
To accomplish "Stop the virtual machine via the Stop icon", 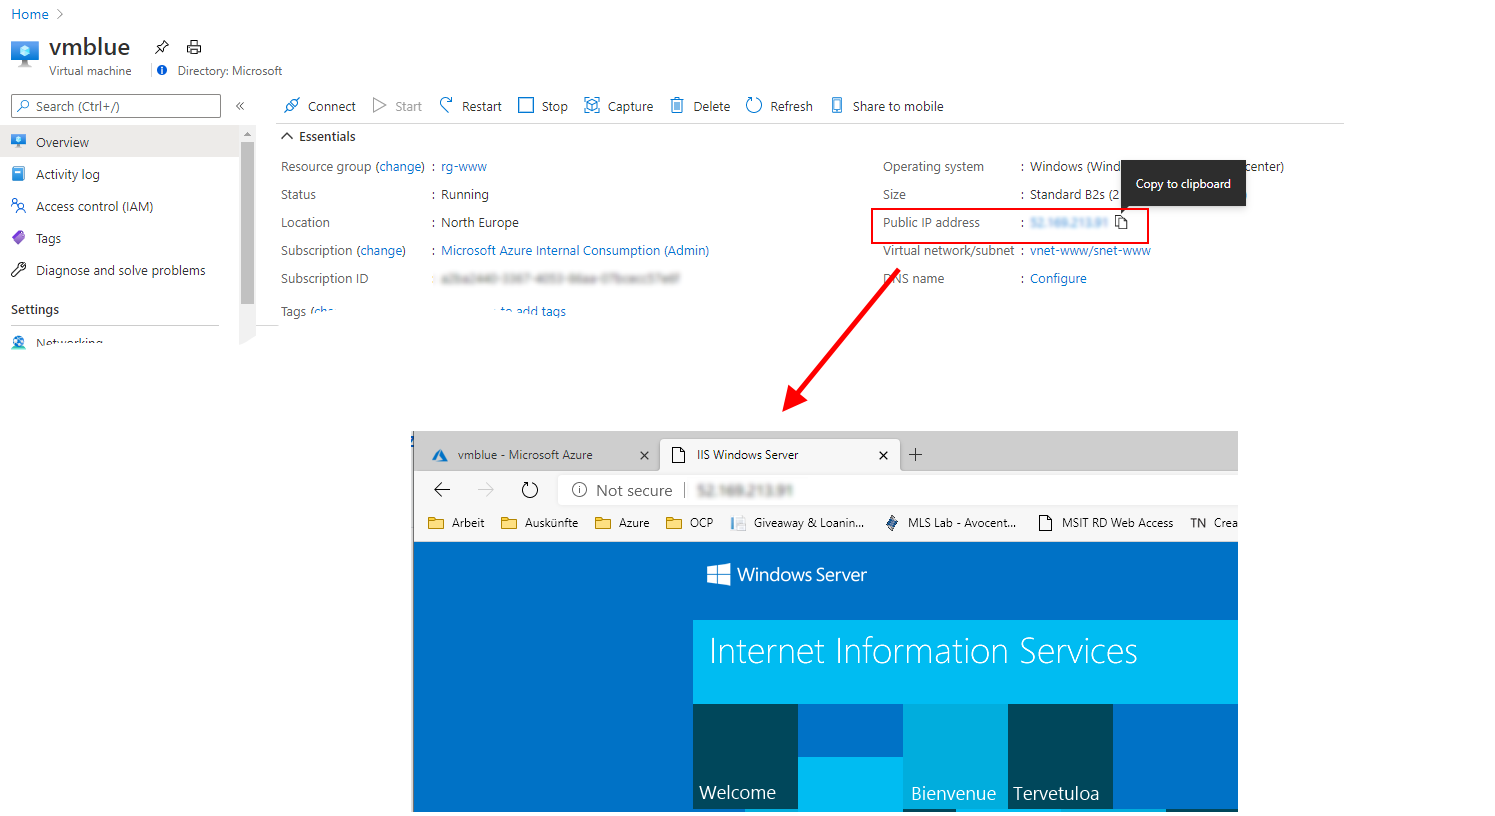I will click(x=525, y=105).
